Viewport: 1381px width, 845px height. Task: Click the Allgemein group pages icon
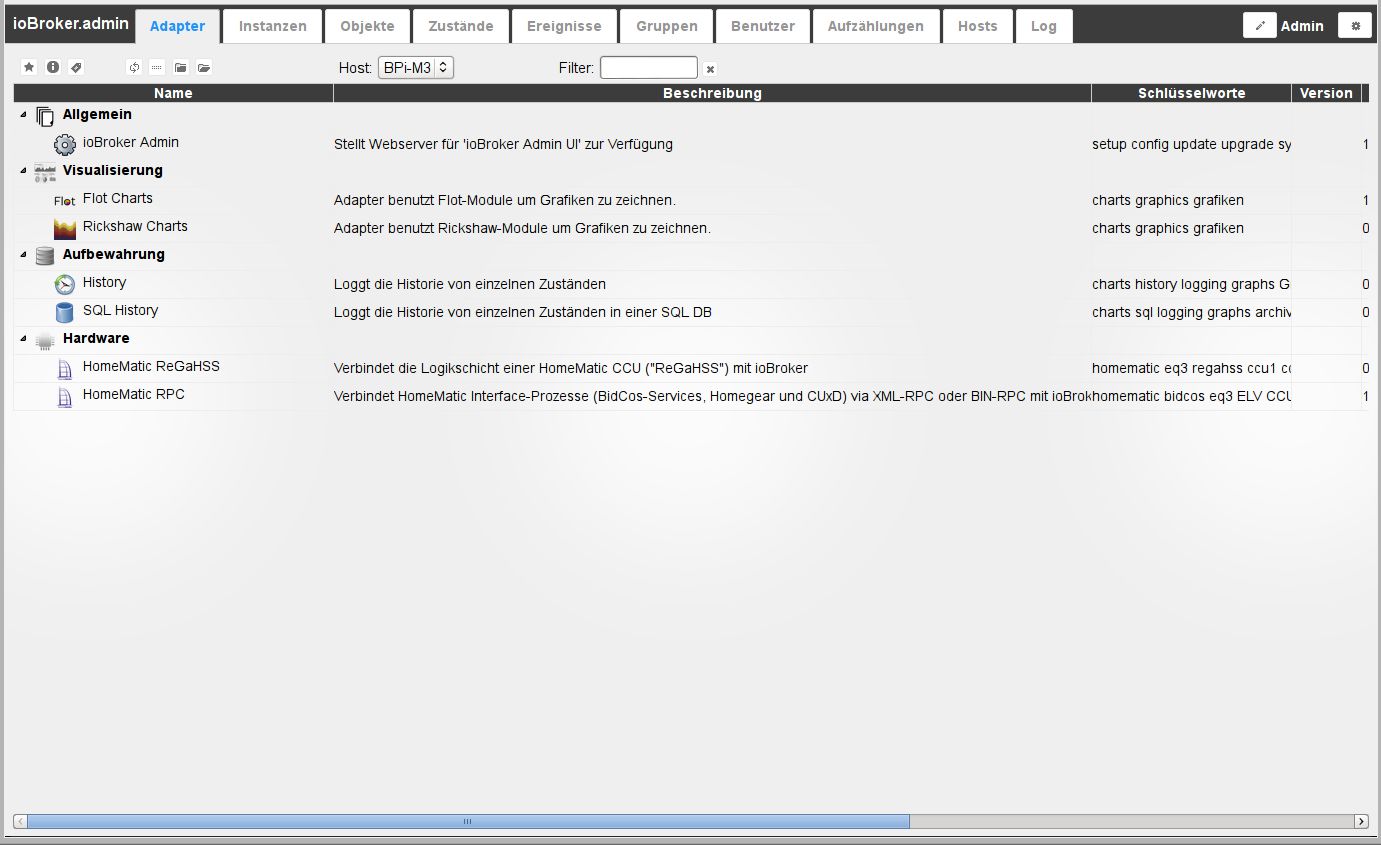click(45, 116)
